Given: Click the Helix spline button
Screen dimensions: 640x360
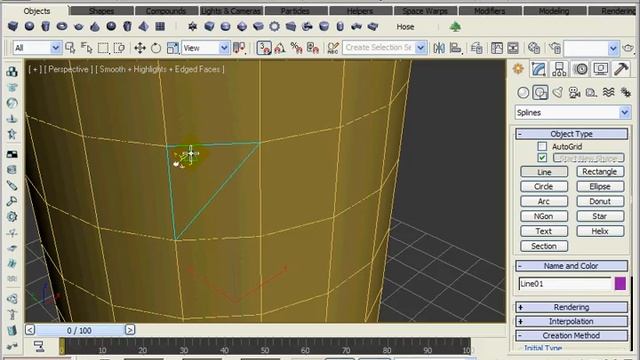Looking at the screenshot, I should [600, 231].
